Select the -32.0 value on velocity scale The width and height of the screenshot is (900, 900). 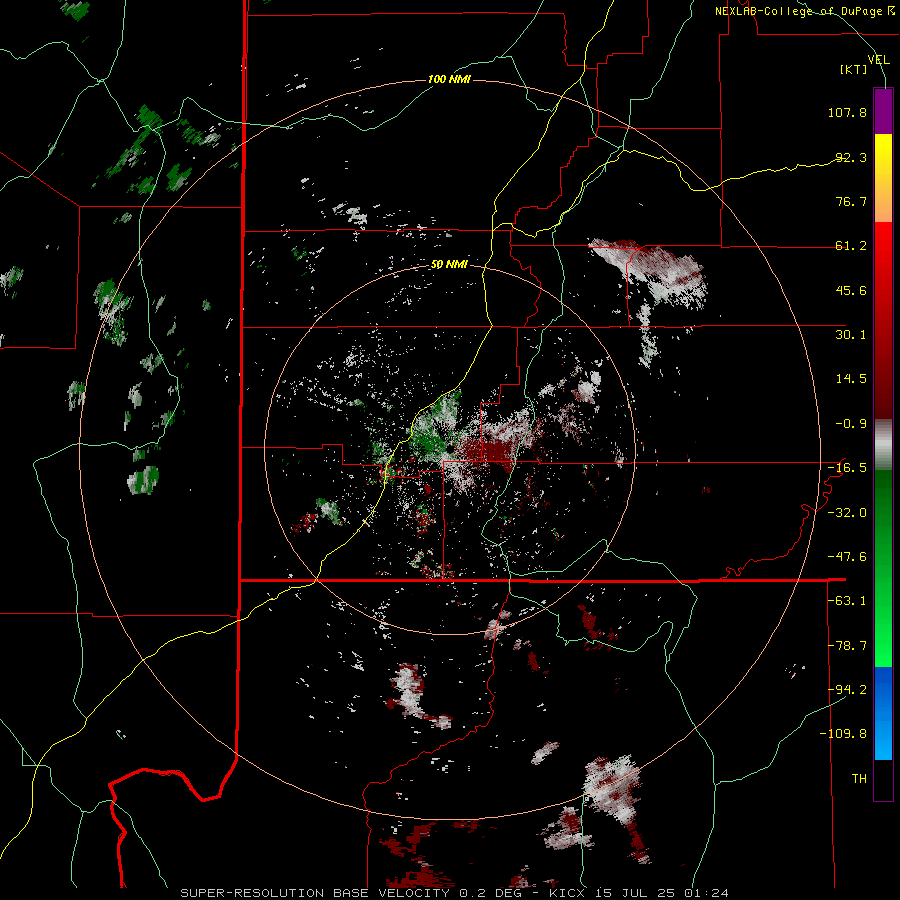pos(847,513)
